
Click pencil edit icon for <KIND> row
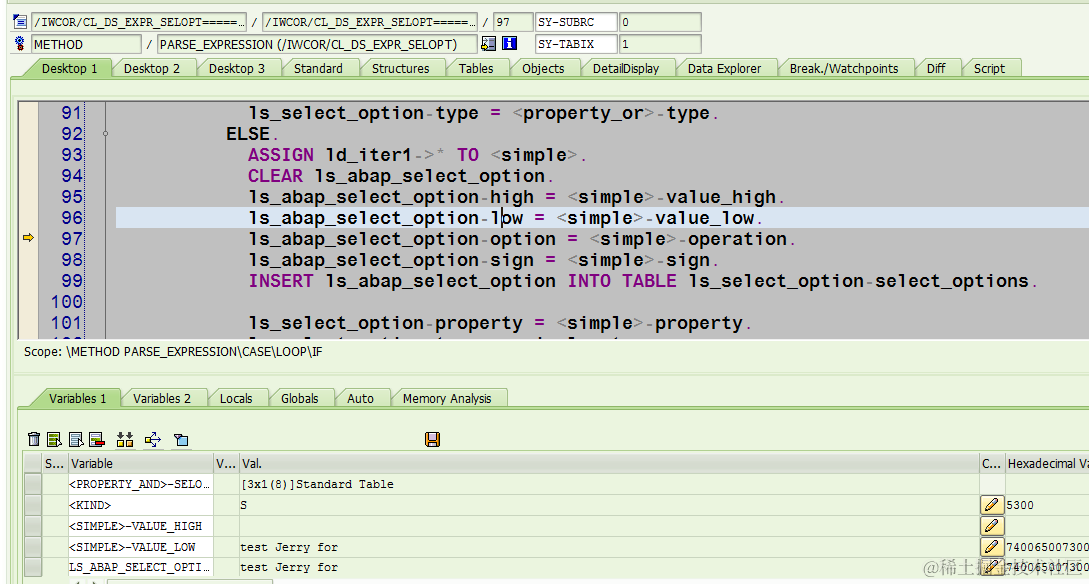tap(992, 505)
